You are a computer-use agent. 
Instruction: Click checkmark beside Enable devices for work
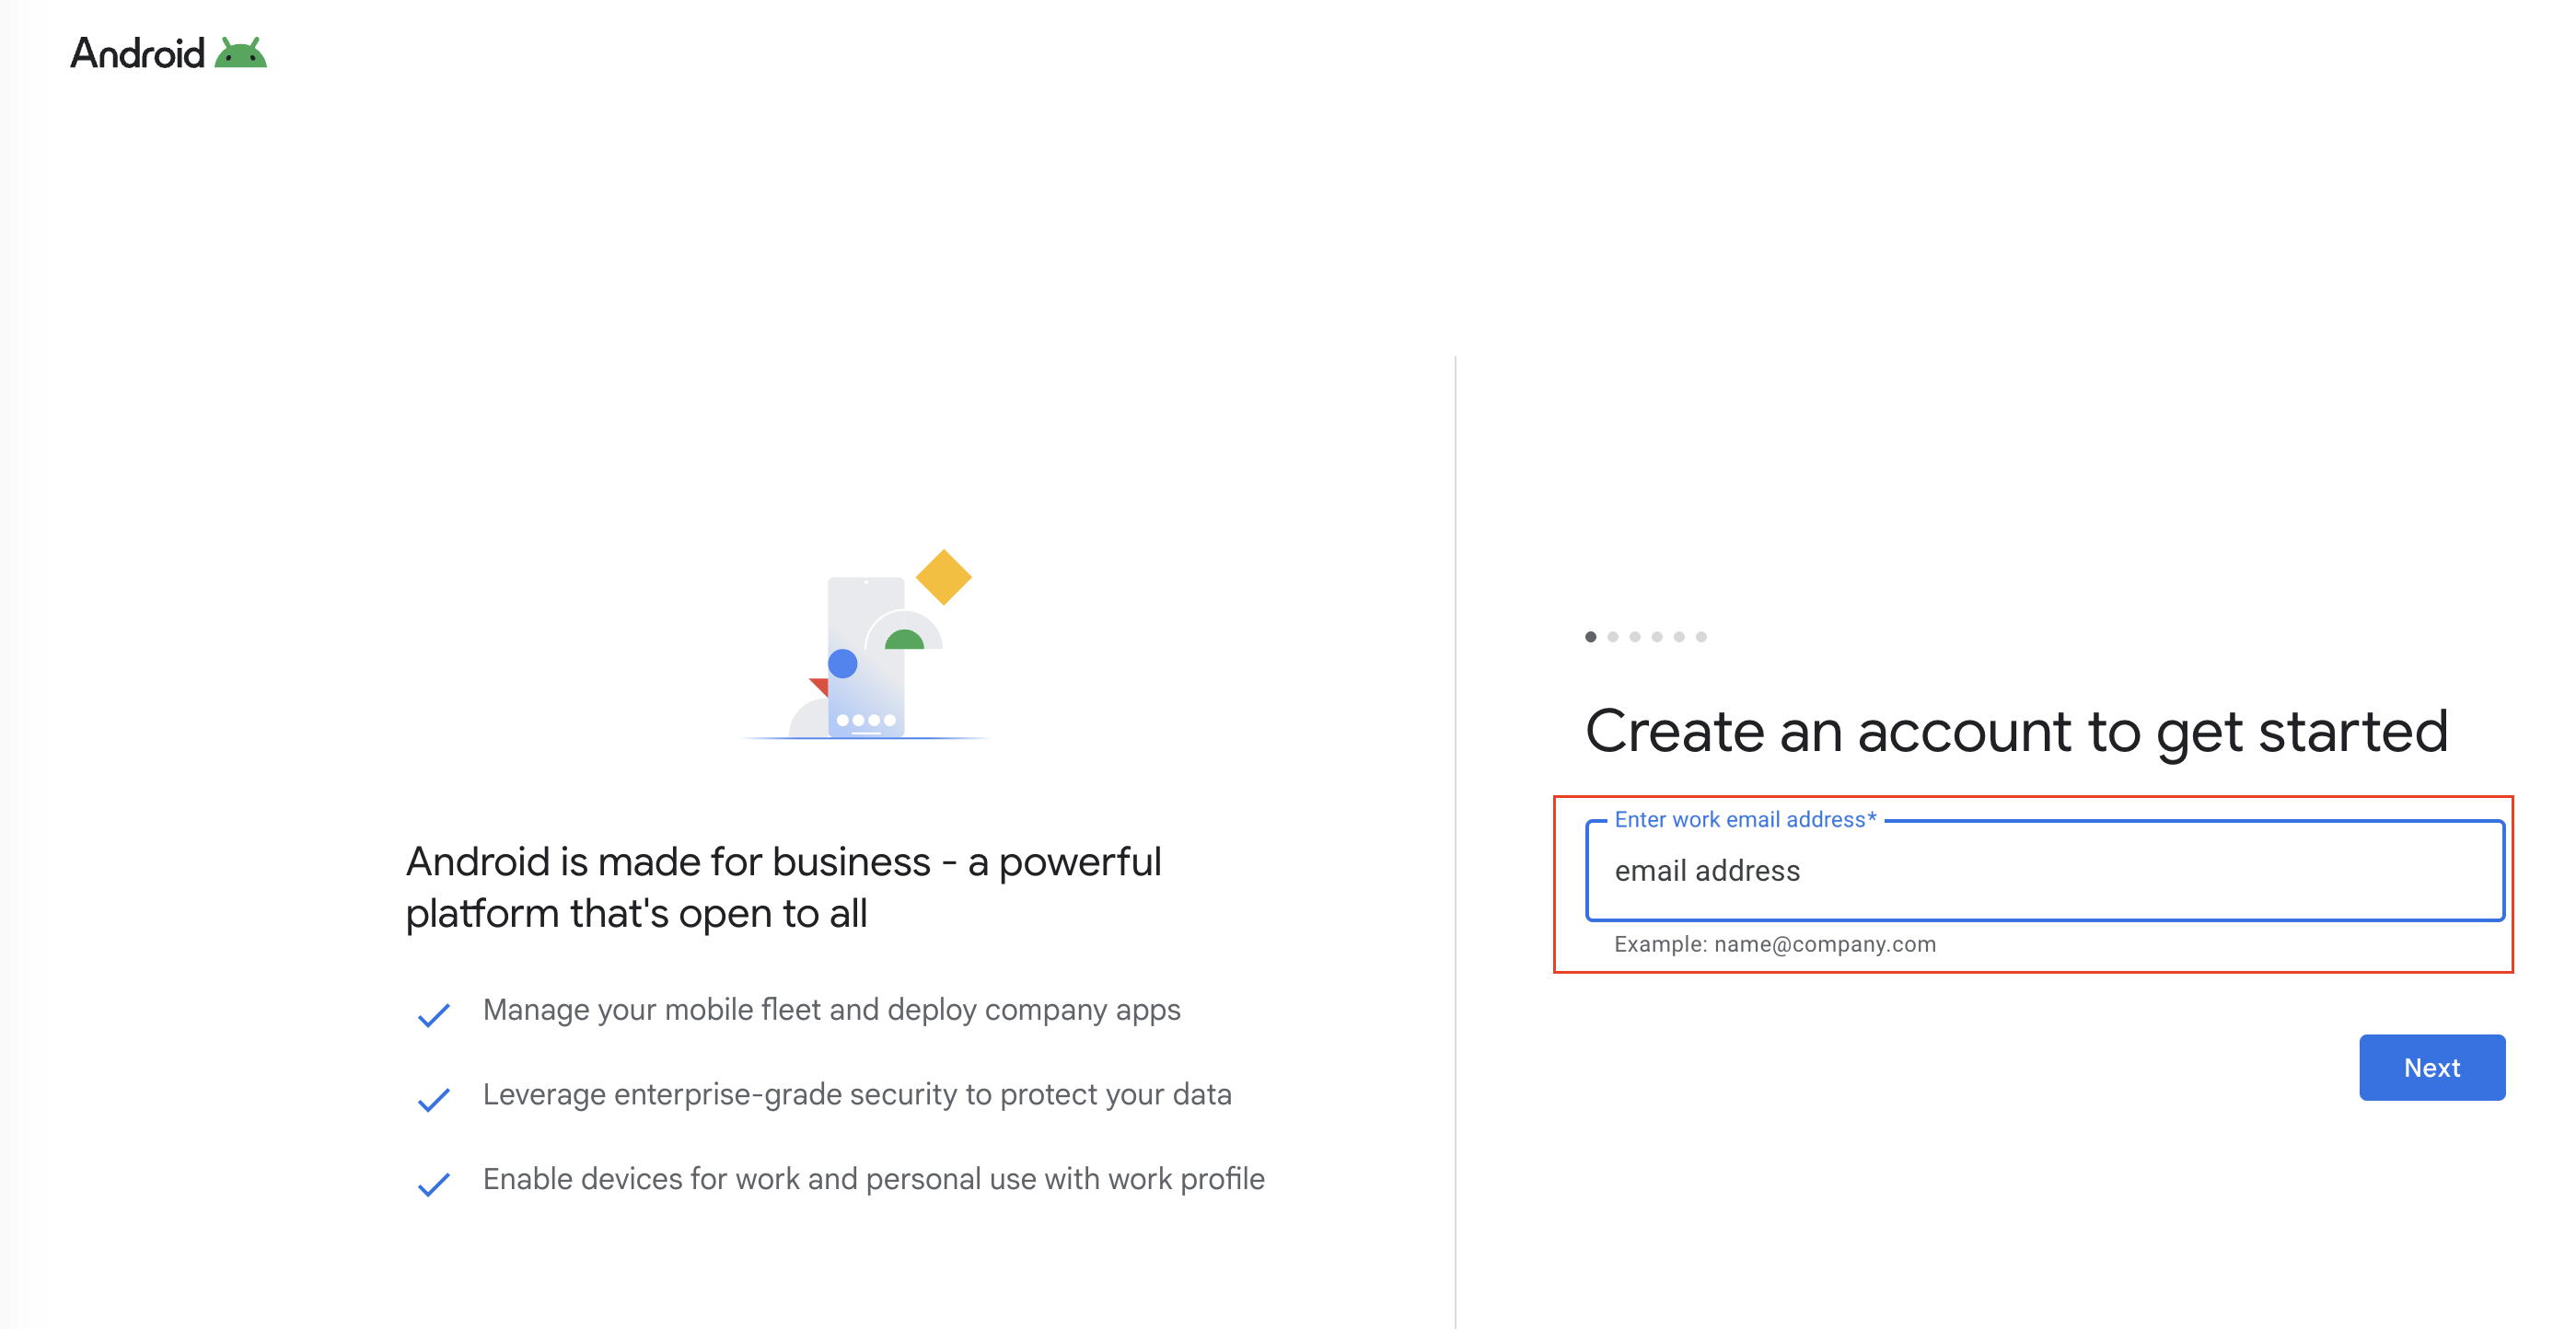433,1184
